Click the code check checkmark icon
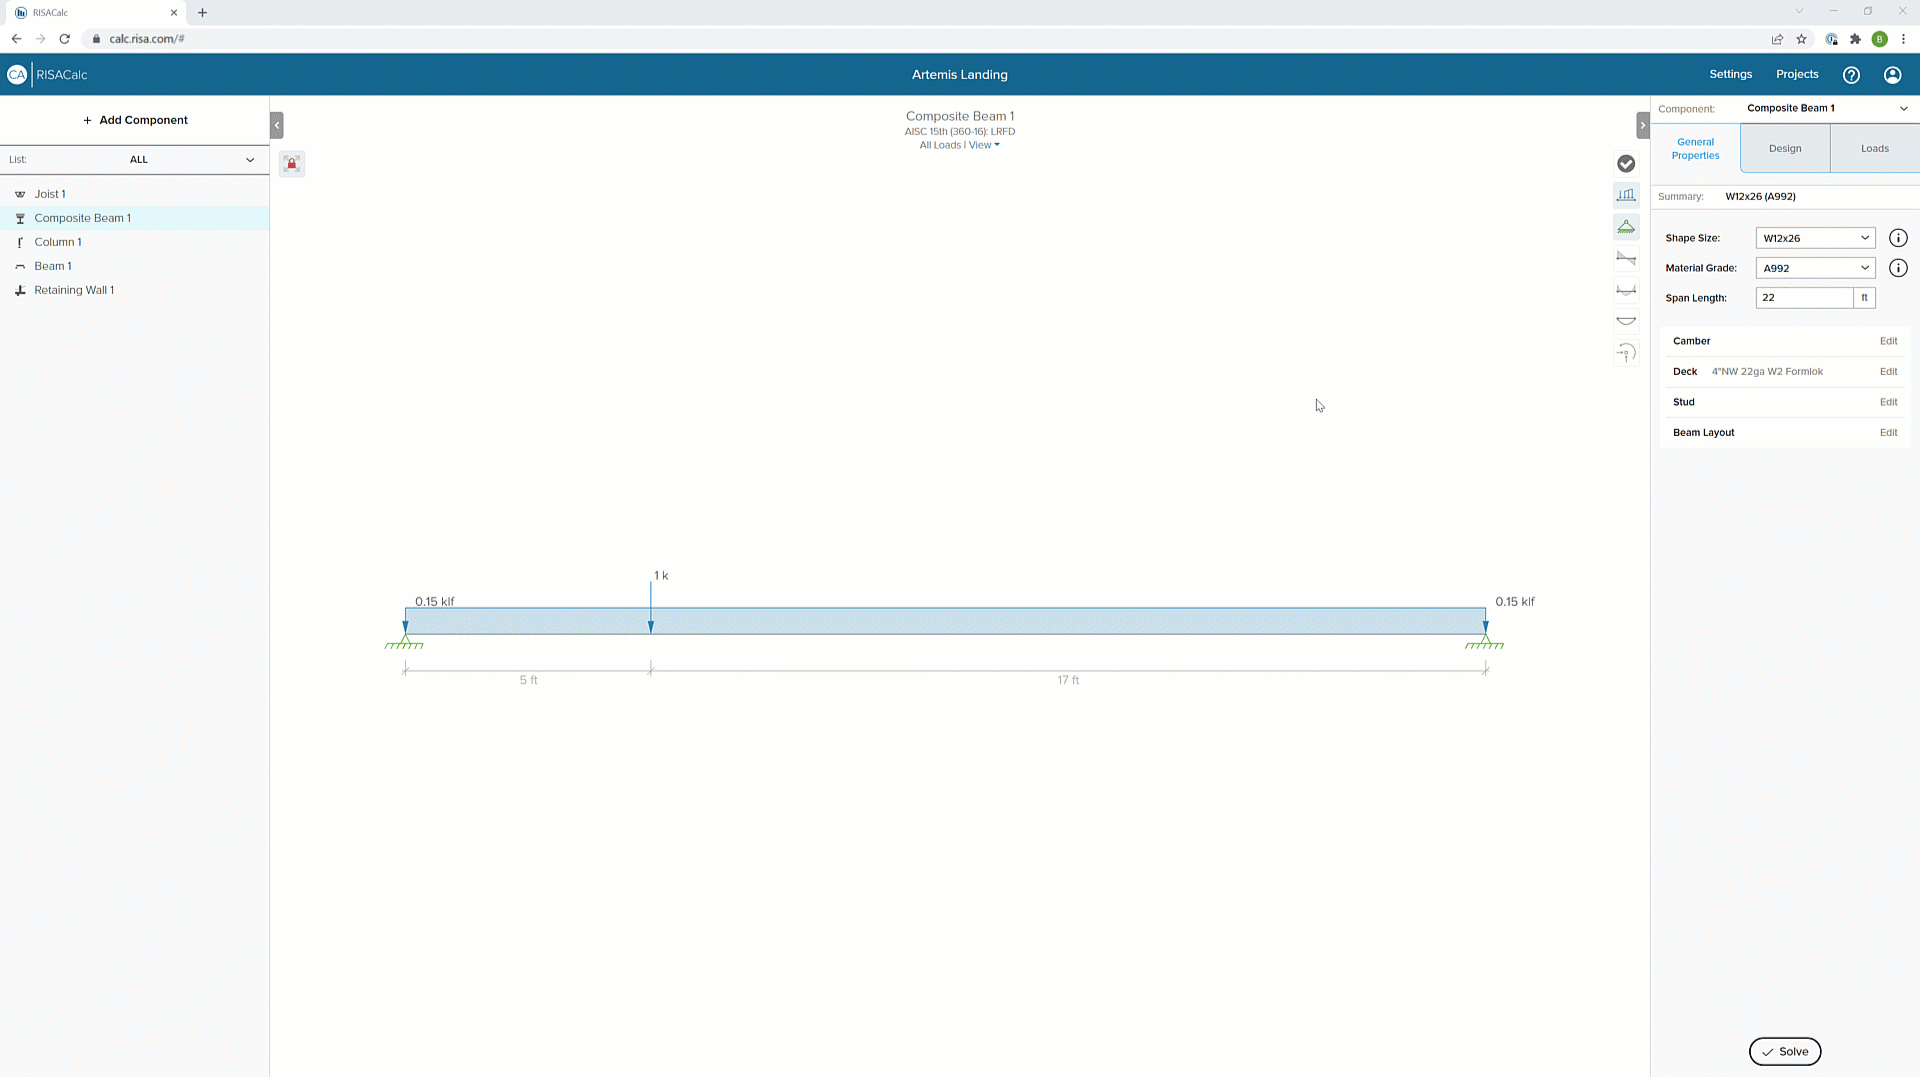1920x1077 pixels. pyautogui.click(x=1626, y=164)
